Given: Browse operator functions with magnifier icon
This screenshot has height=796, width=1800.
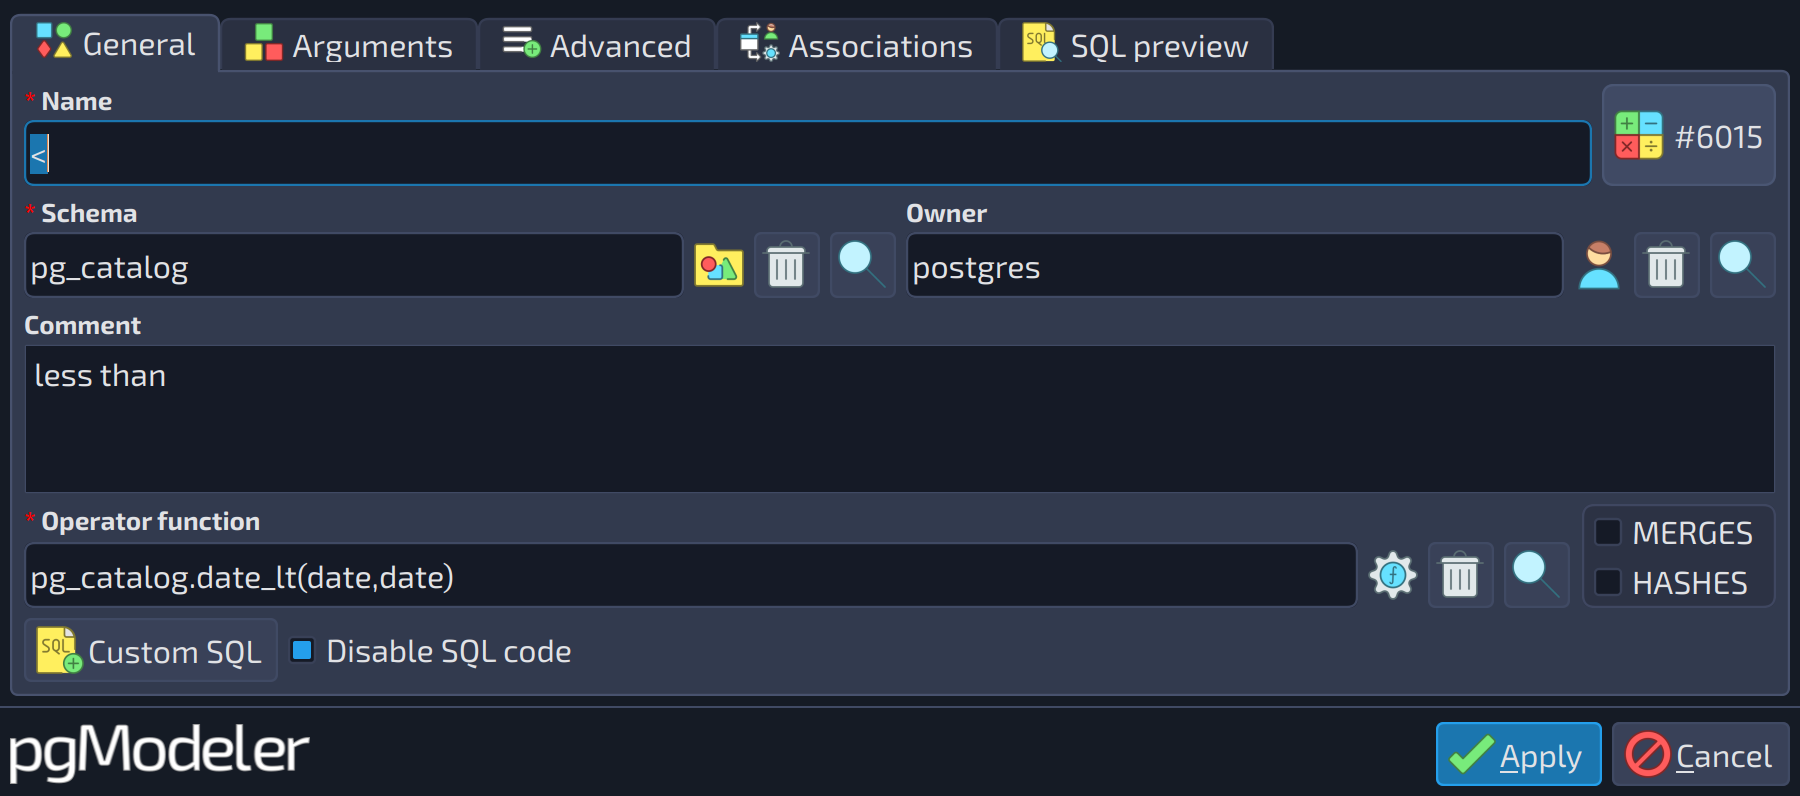Looking at the screenshot, I should [1536, 576].
